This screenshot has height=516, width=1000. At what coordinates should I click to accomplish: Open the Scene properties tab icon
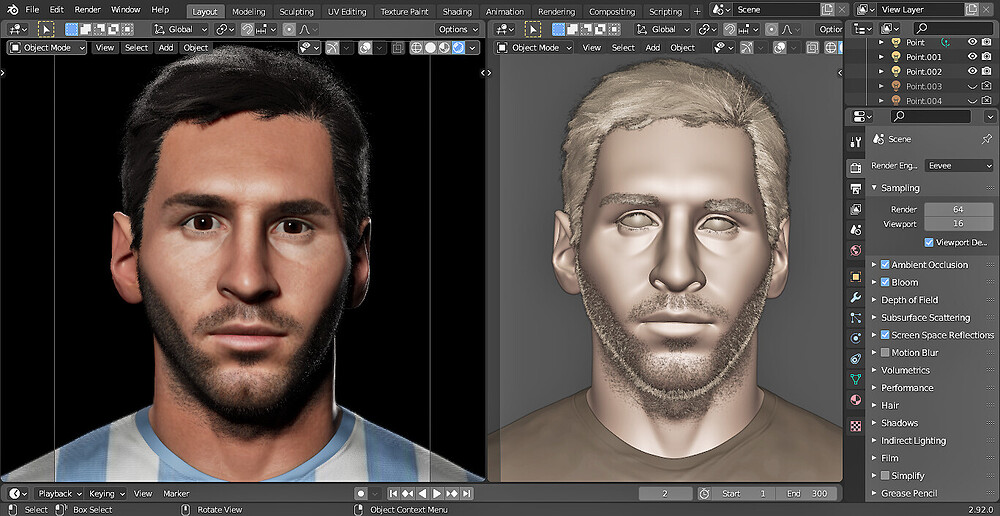[x=856, y=230]
